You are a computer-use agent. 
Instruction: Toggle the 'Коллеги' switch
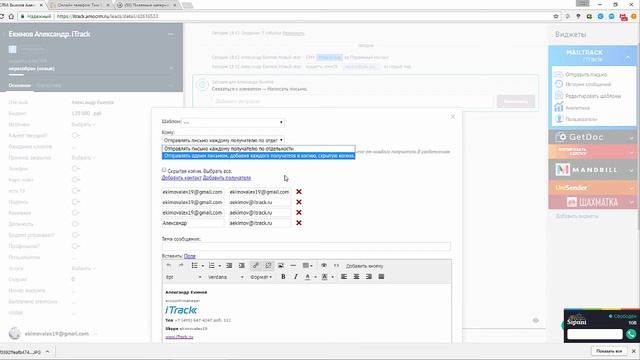click(x=76, y=213)
